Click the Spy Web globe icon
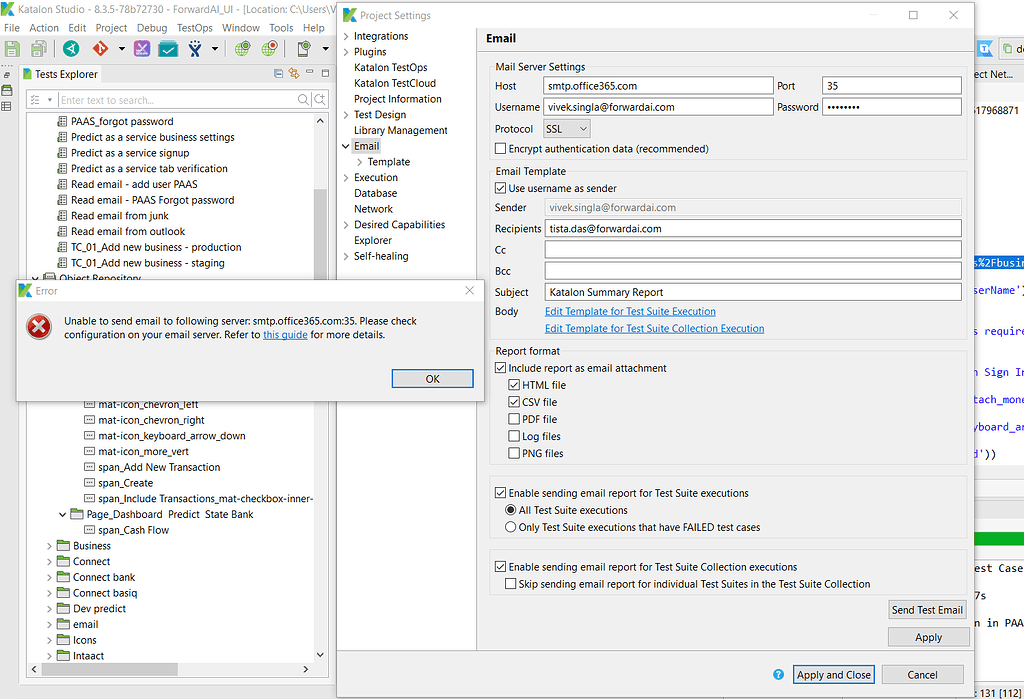The image size is (1024, 699). tap(245, 47)
